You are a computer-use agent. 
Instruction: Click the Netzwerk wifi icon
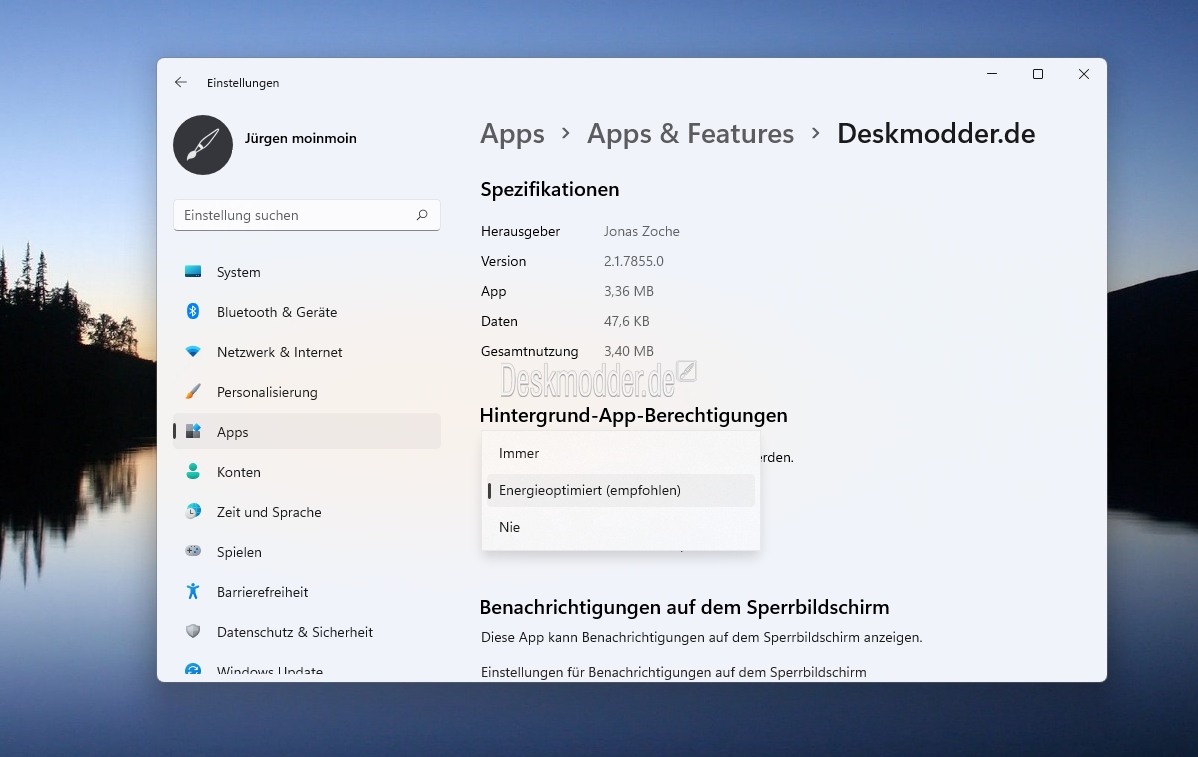(193, 352)
